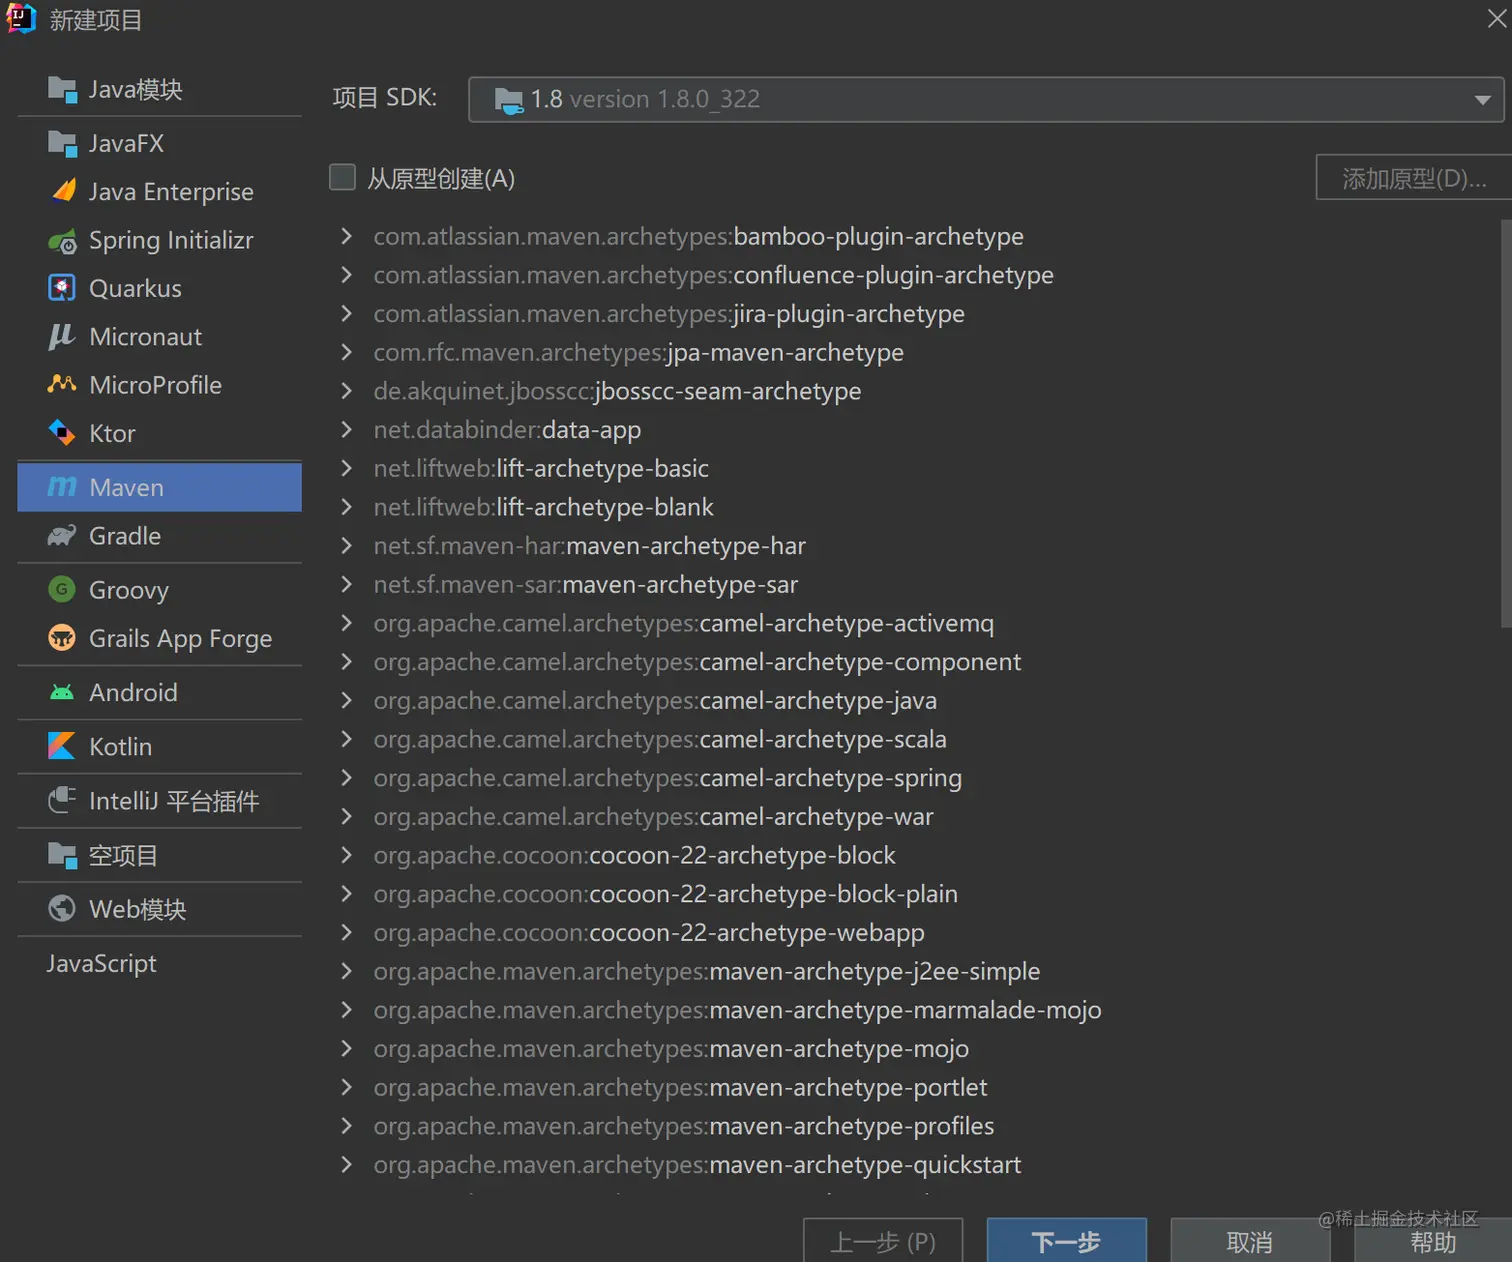
Task: Click the Ktor diamond icon
Action: 62,433
